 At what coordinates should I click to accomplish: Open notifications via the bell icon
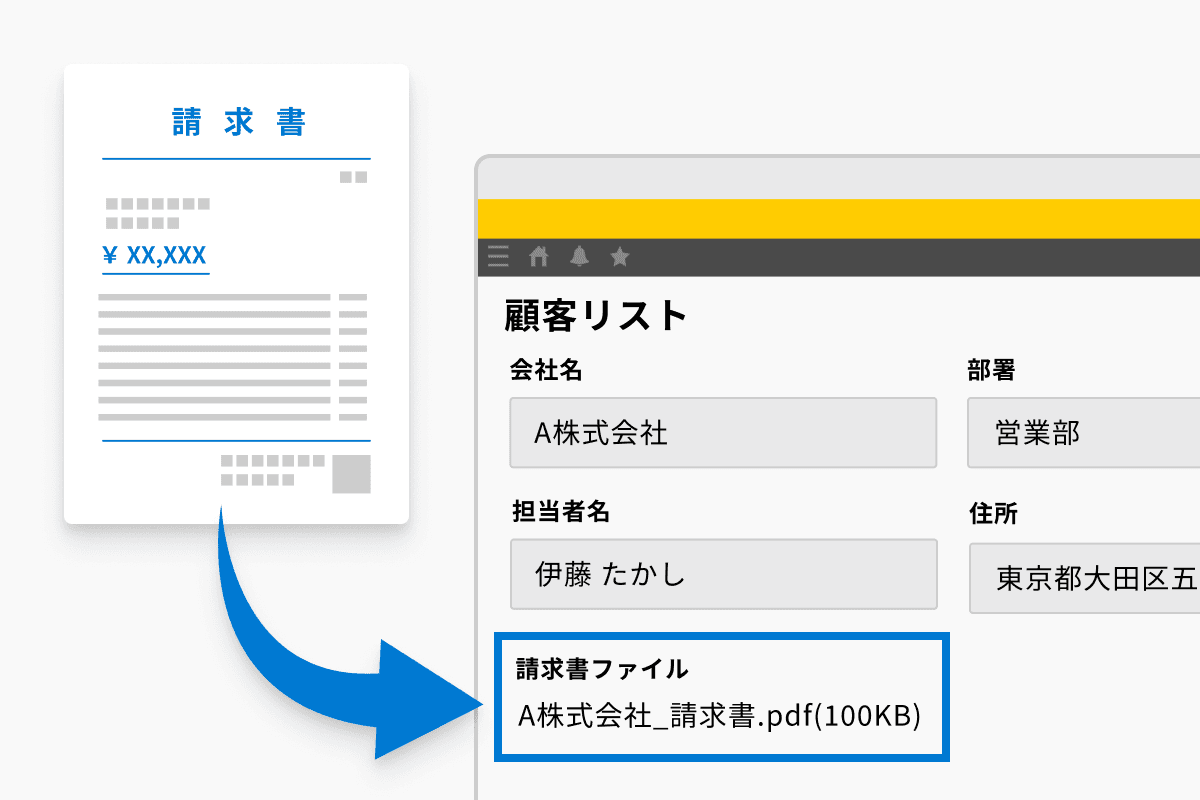[x=579, y=257]
